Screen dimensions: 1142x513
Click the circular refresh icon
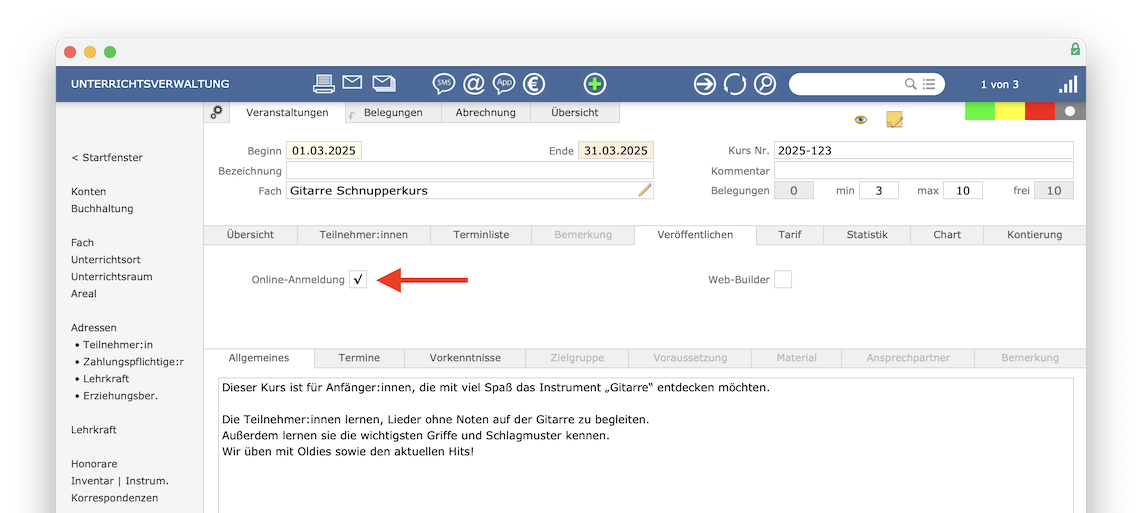click(x=735, y=84)
